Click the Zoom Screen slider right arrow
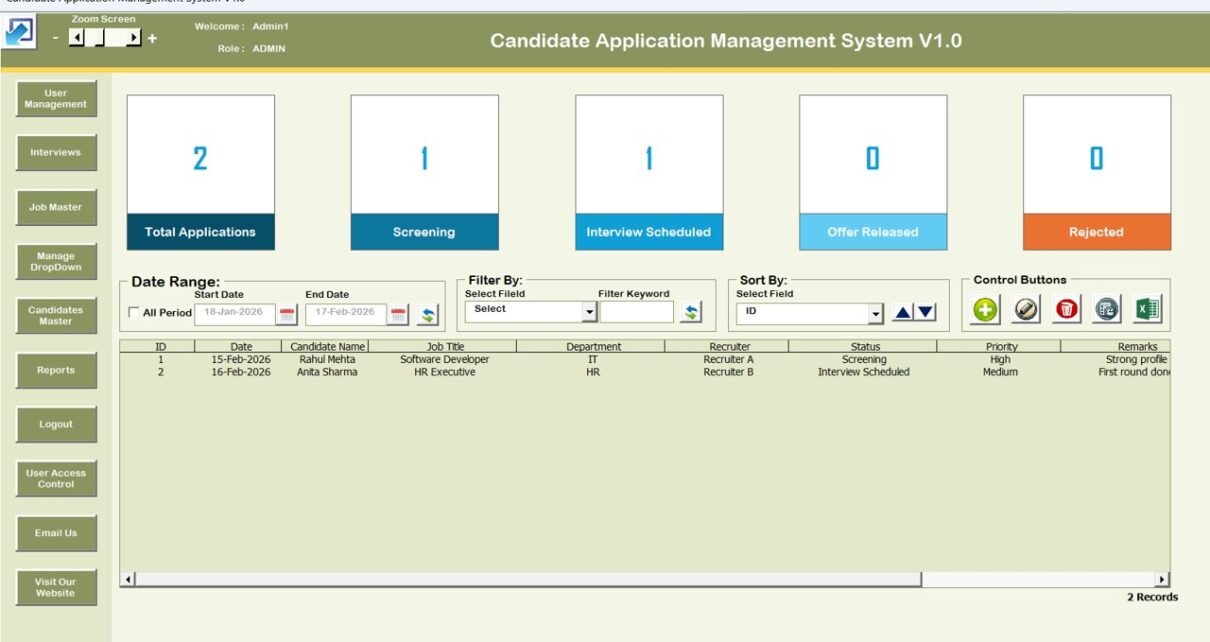The width and height of the screenshot is (1210, 642). coord(134,38)
